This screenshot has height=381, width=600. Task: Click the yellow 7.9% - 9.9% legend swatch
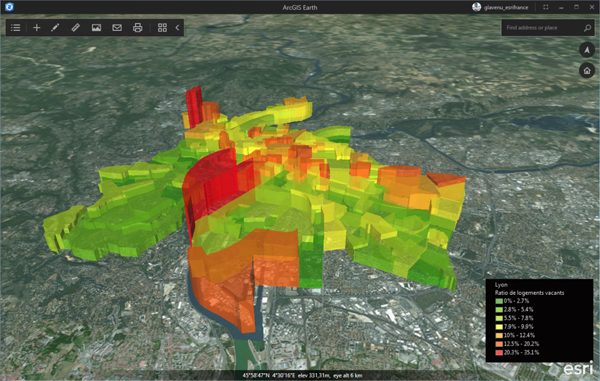pos(499,327)
